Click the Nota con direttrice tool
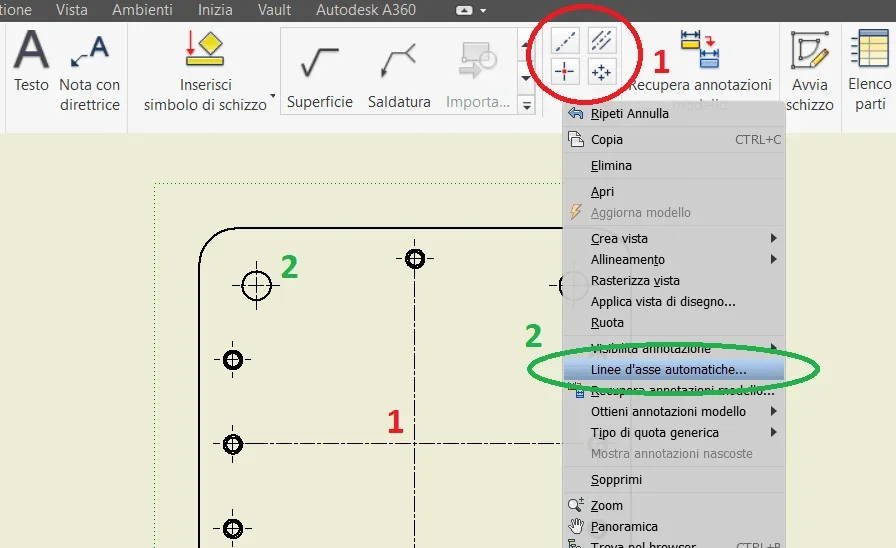896x548 pixels. coord(90,72)
